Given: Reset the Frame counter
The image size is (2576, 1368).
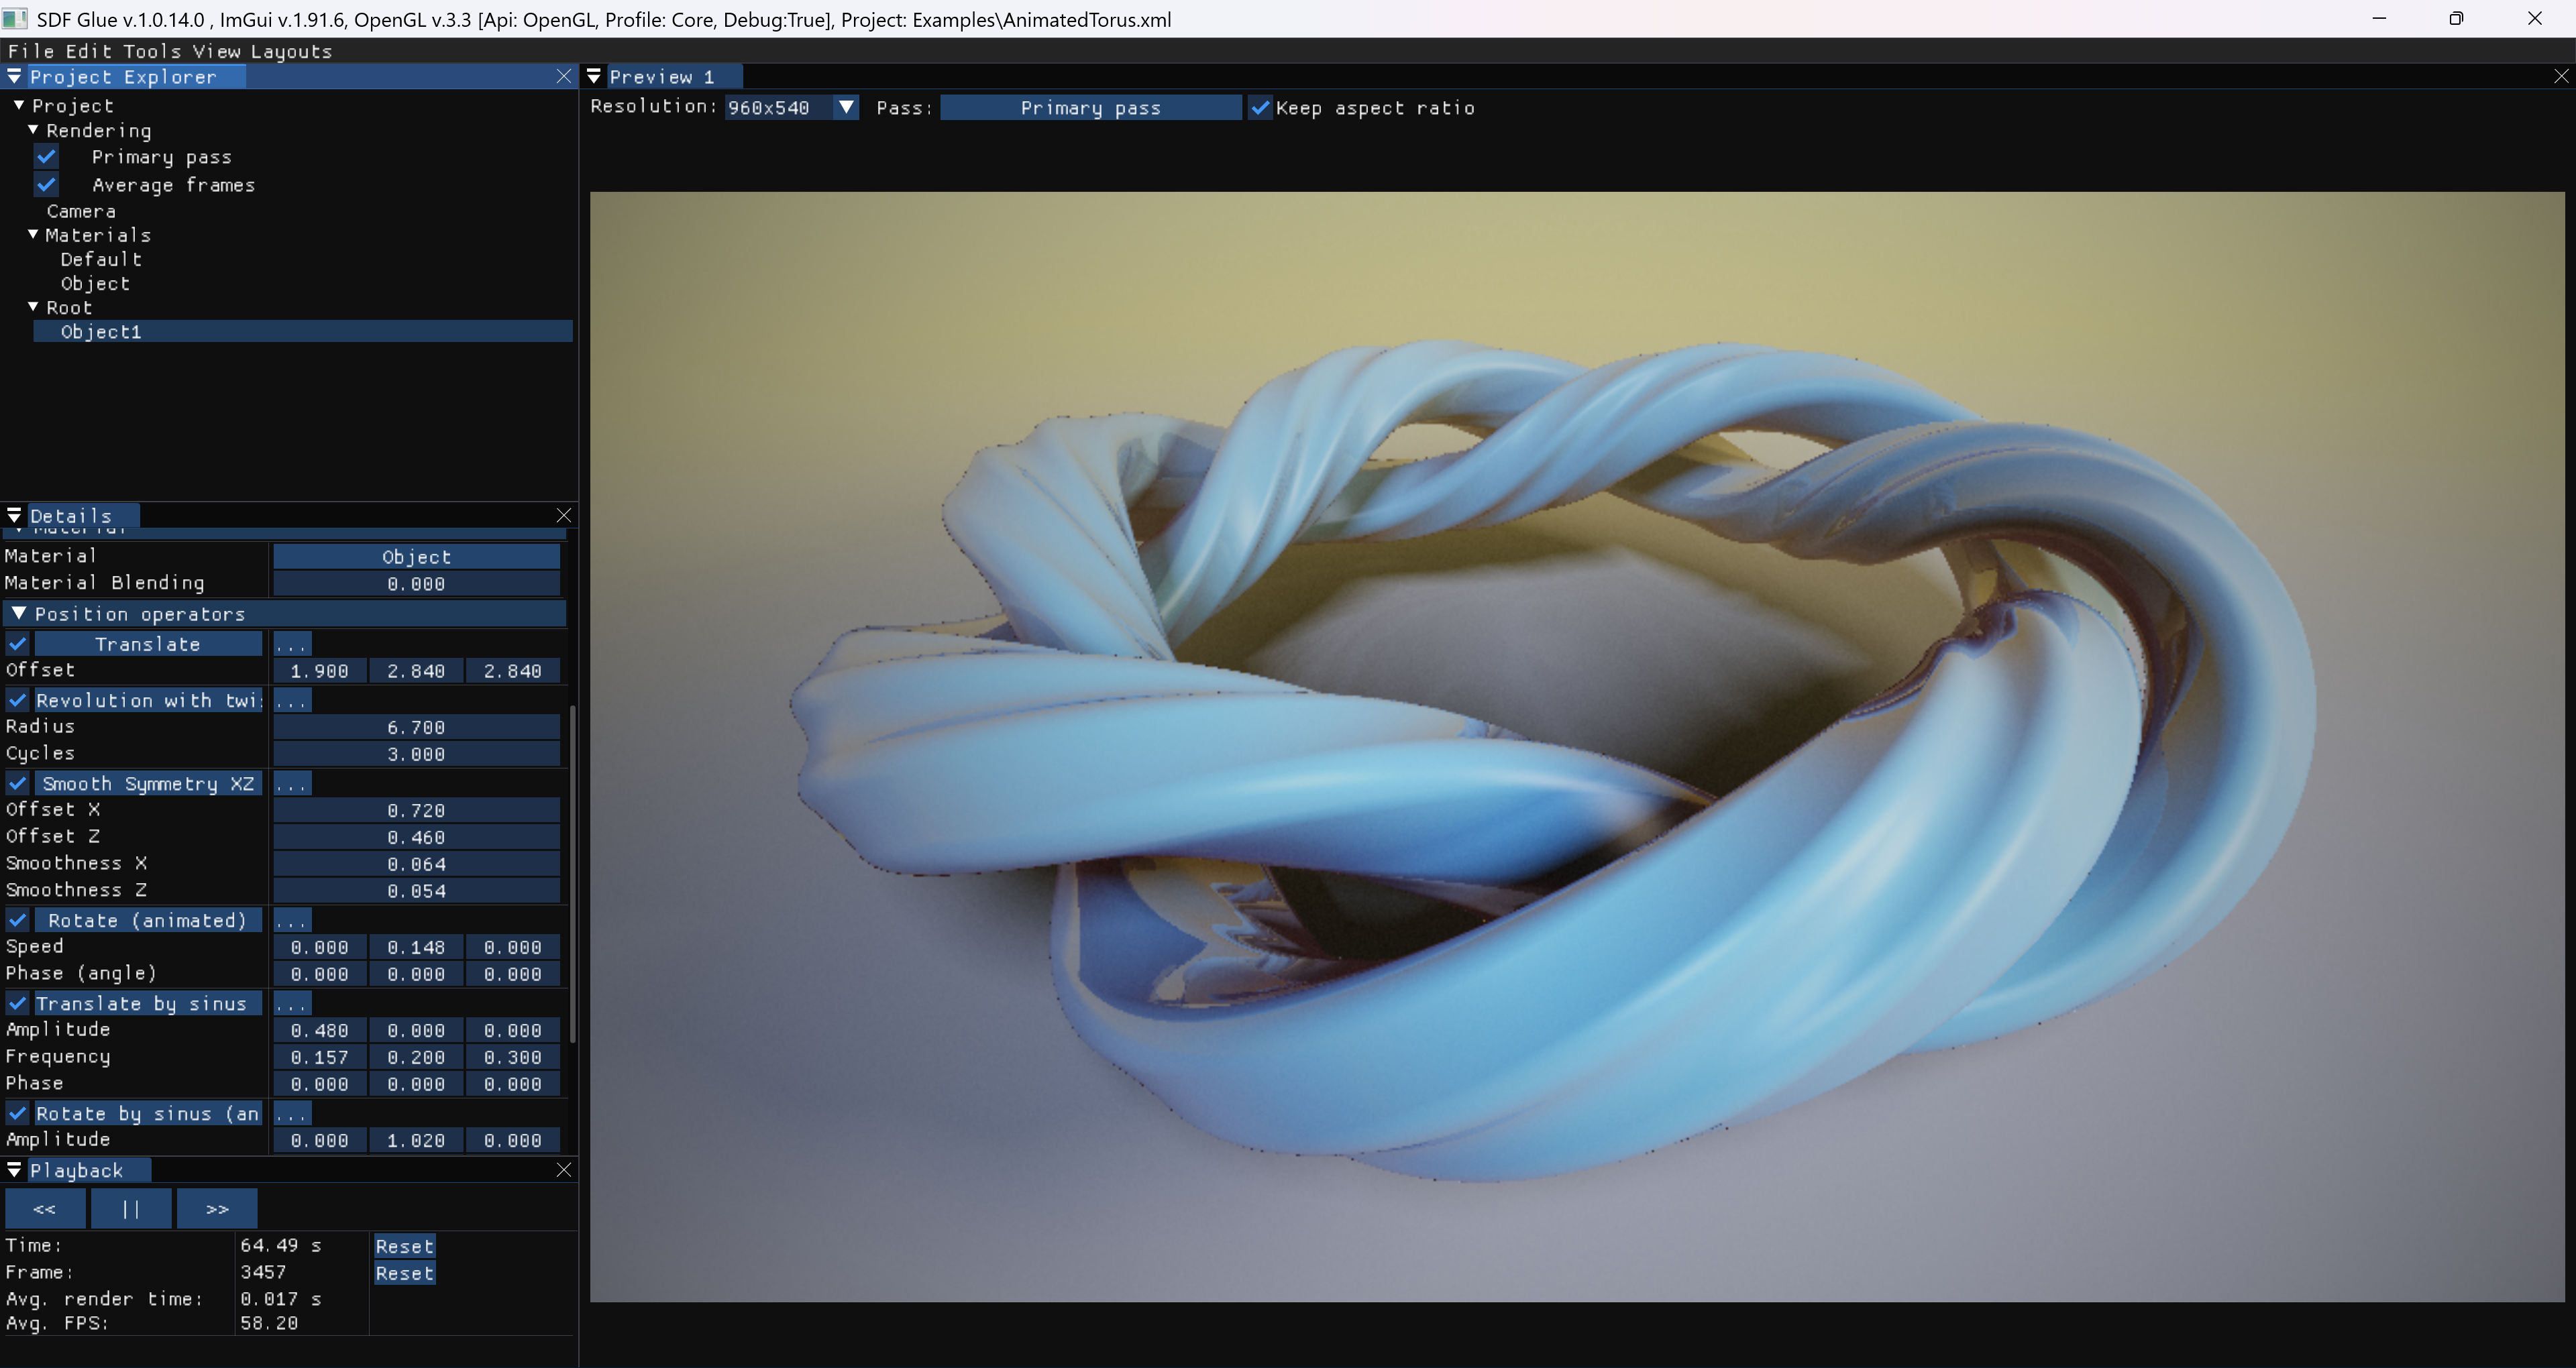Looking at the screenshot, I should pyautogui.click(x=404, y=1273).
